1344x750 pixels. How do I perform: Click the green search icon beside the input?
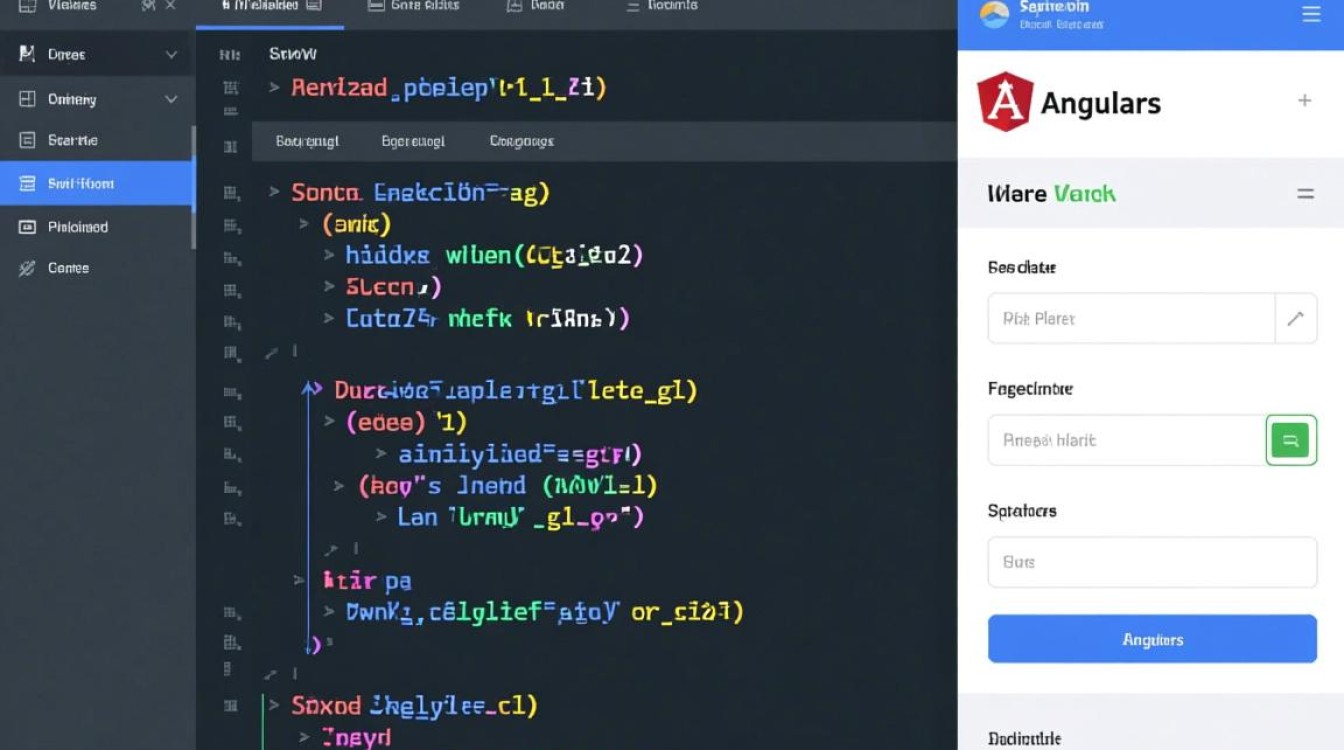click(1291, 440)
